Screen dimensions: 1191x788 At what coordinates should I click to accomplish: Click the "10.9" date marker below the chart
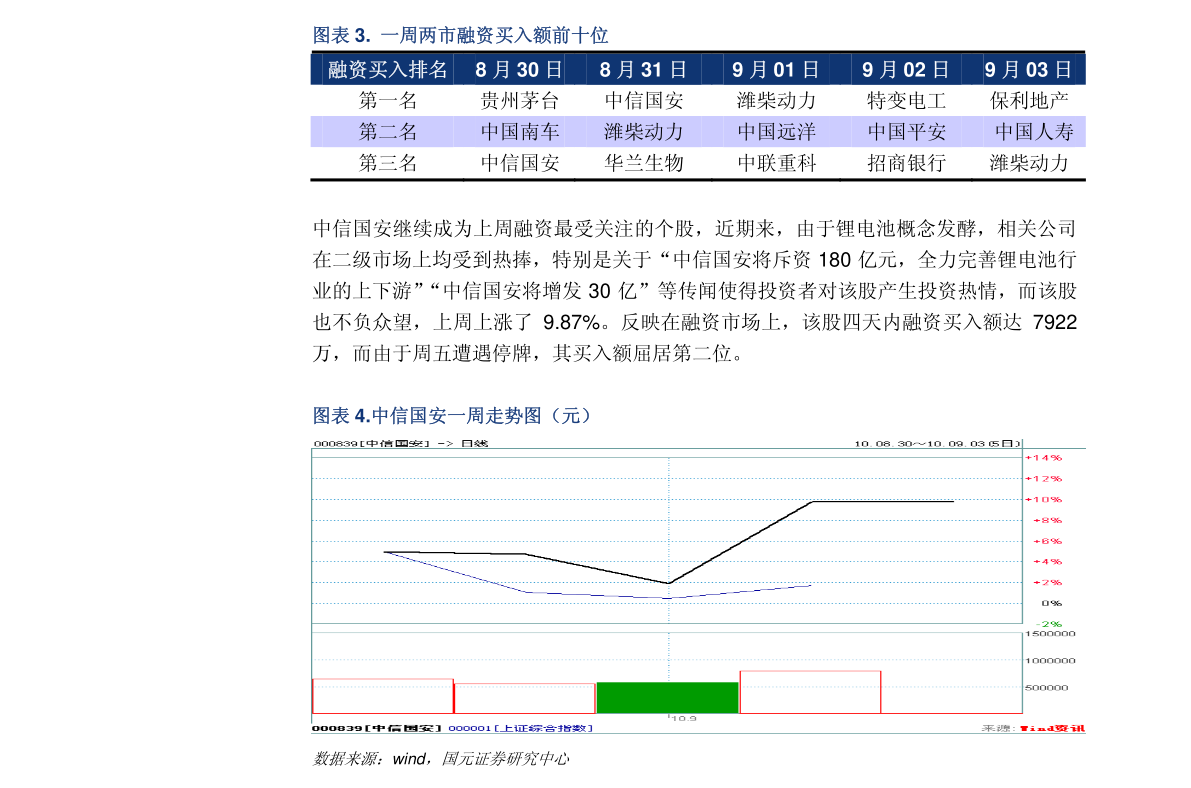(x=684, y=718)
